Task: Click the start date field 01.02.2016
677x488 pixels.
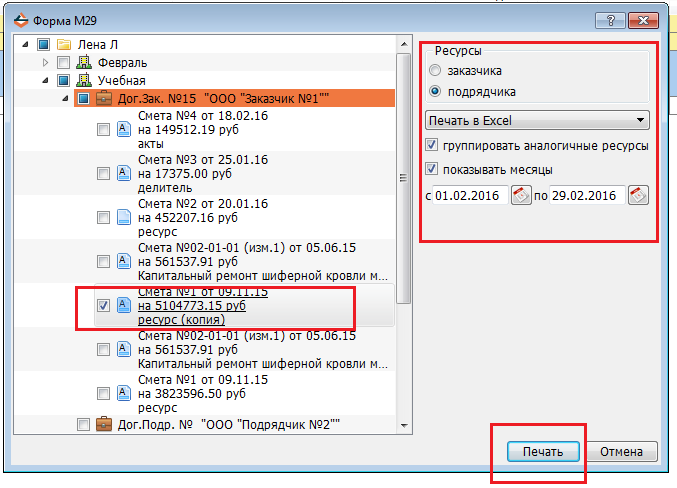Action: point(470,196)
